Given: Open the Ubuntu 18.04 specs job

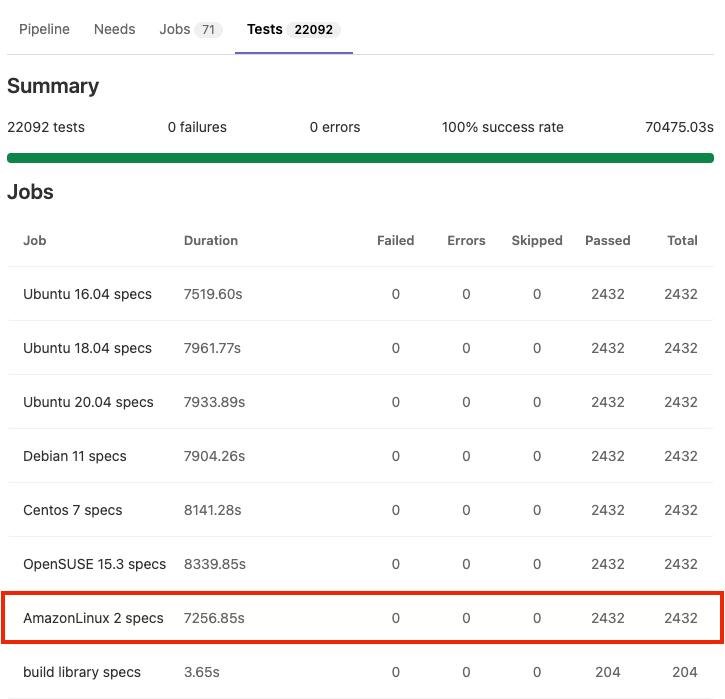Looking at the screenshot, I should point(87,348).
